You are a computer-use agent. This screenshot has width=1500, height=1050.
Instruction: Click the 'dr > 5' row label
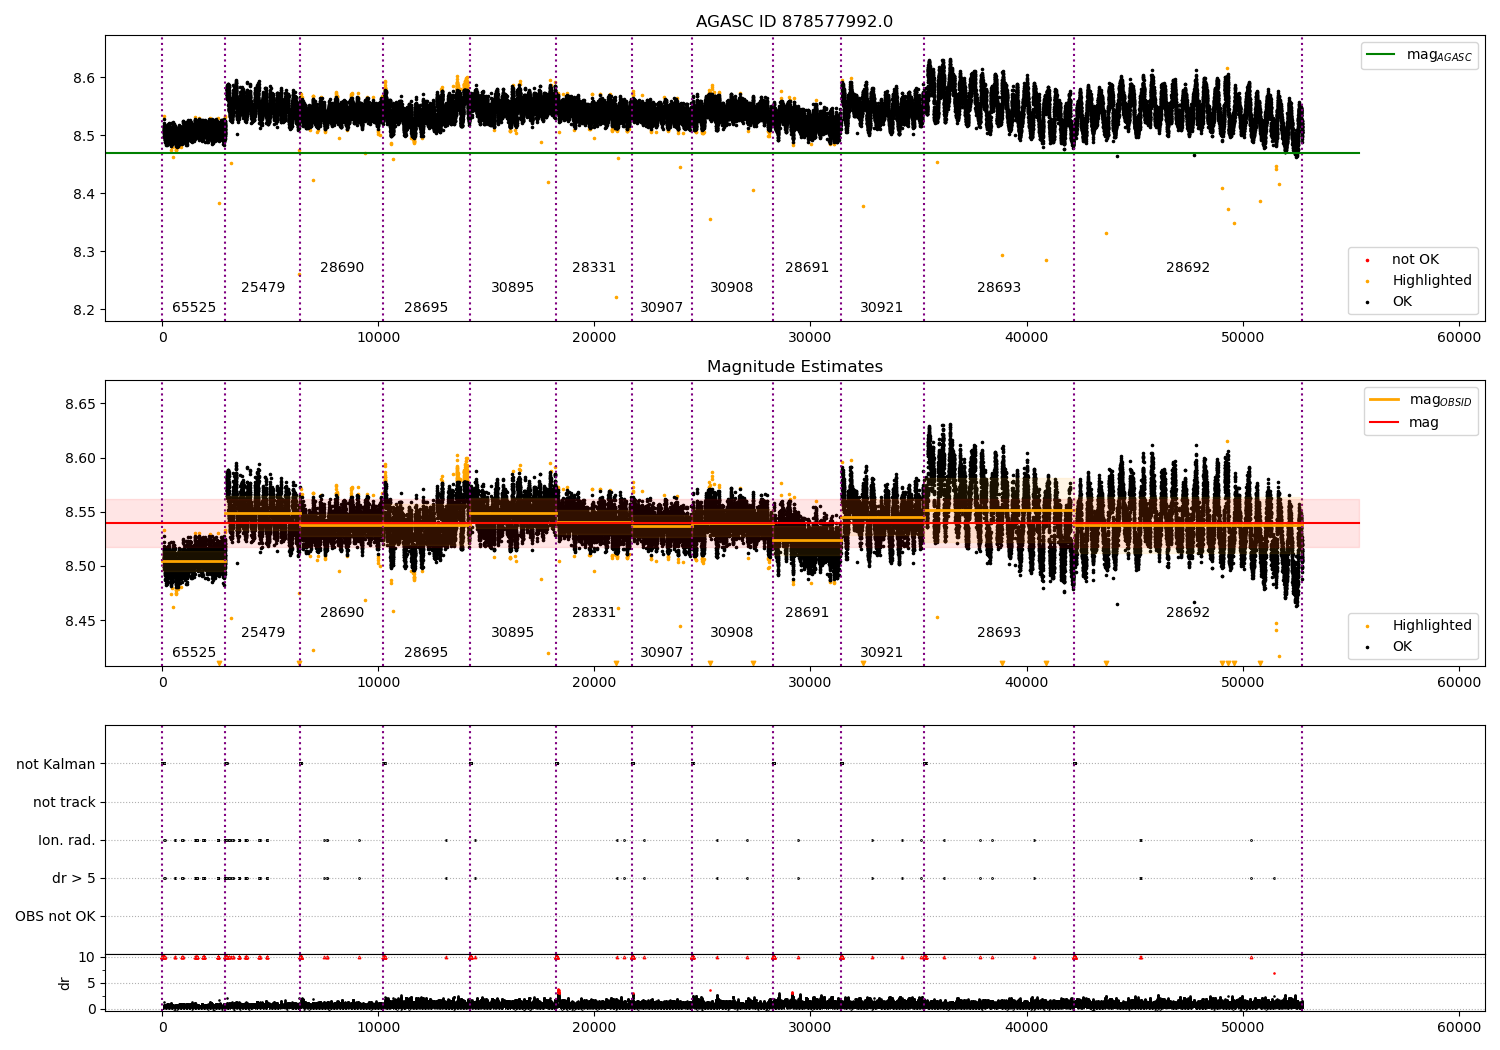pyautogui.click(x=74, y=878)
